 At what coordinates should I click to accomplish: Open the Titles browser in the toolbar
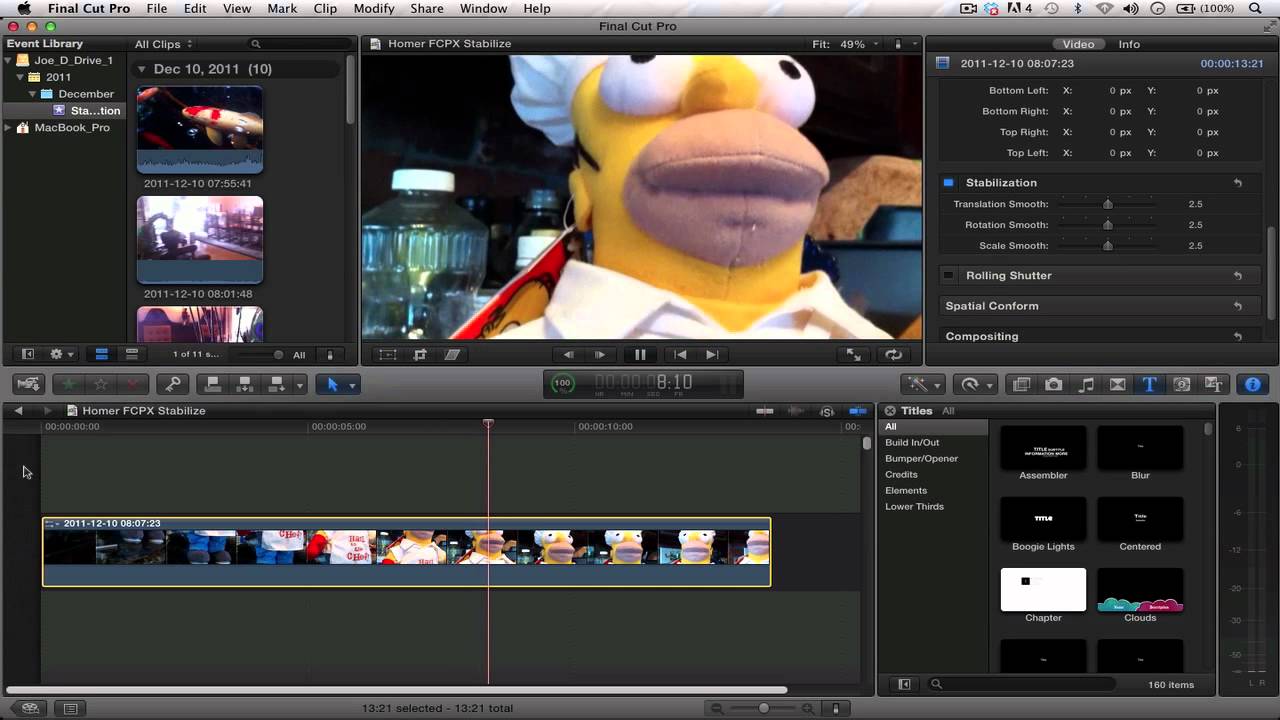[1149, 385]
